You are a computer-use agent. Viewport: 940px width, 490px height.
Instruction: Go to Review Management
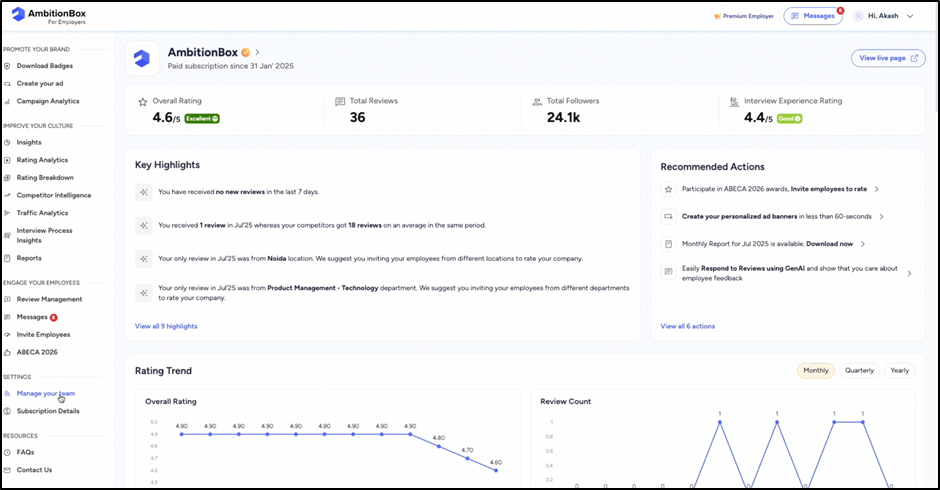[x=49, y=299]
